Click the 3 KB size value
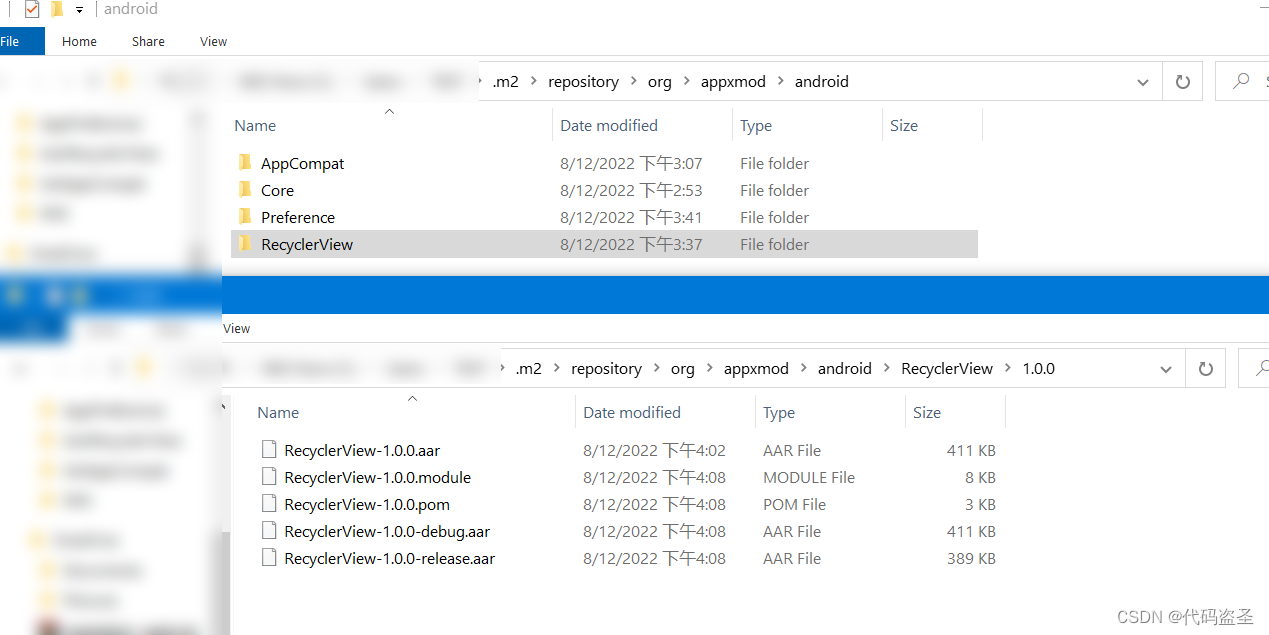Image resolution: width=1269 pixels, height=635 pixels. (x=980, y=504)
